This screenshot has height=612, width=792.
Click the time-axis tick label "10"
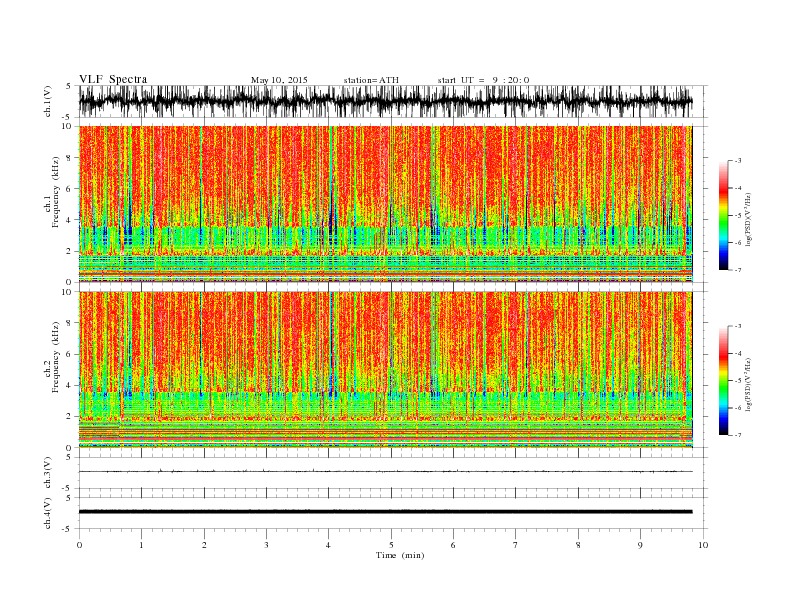[x=703, y=545]
